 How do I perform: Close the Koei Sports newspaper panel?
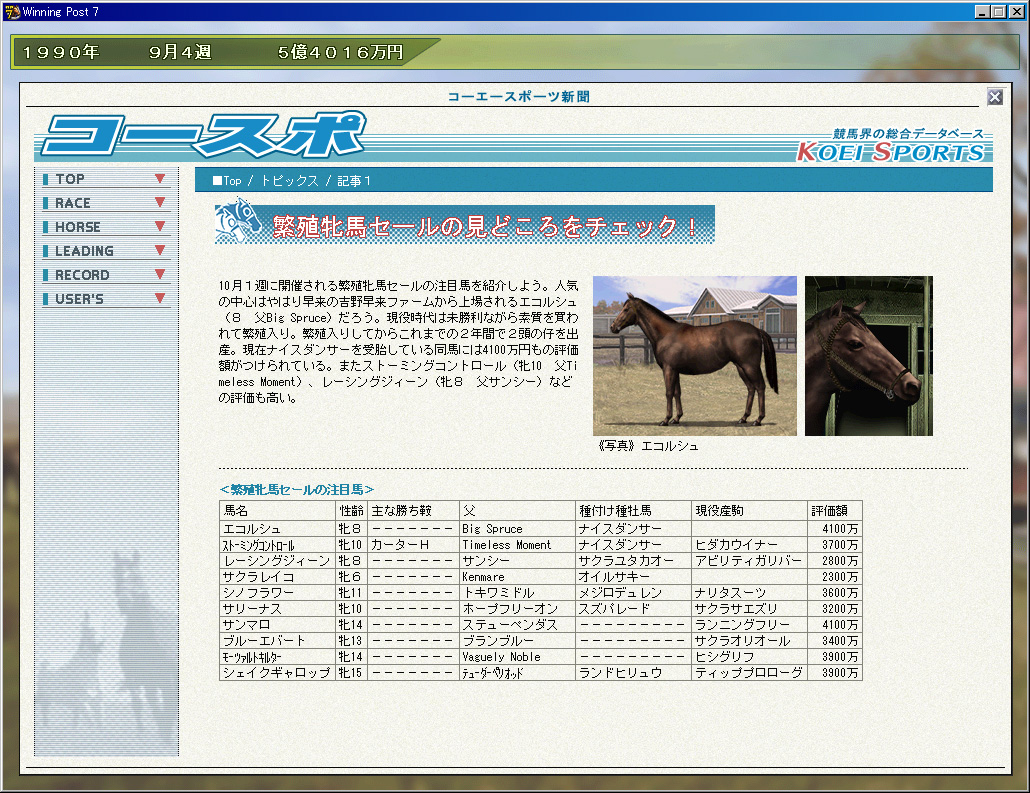click(995, 97)
